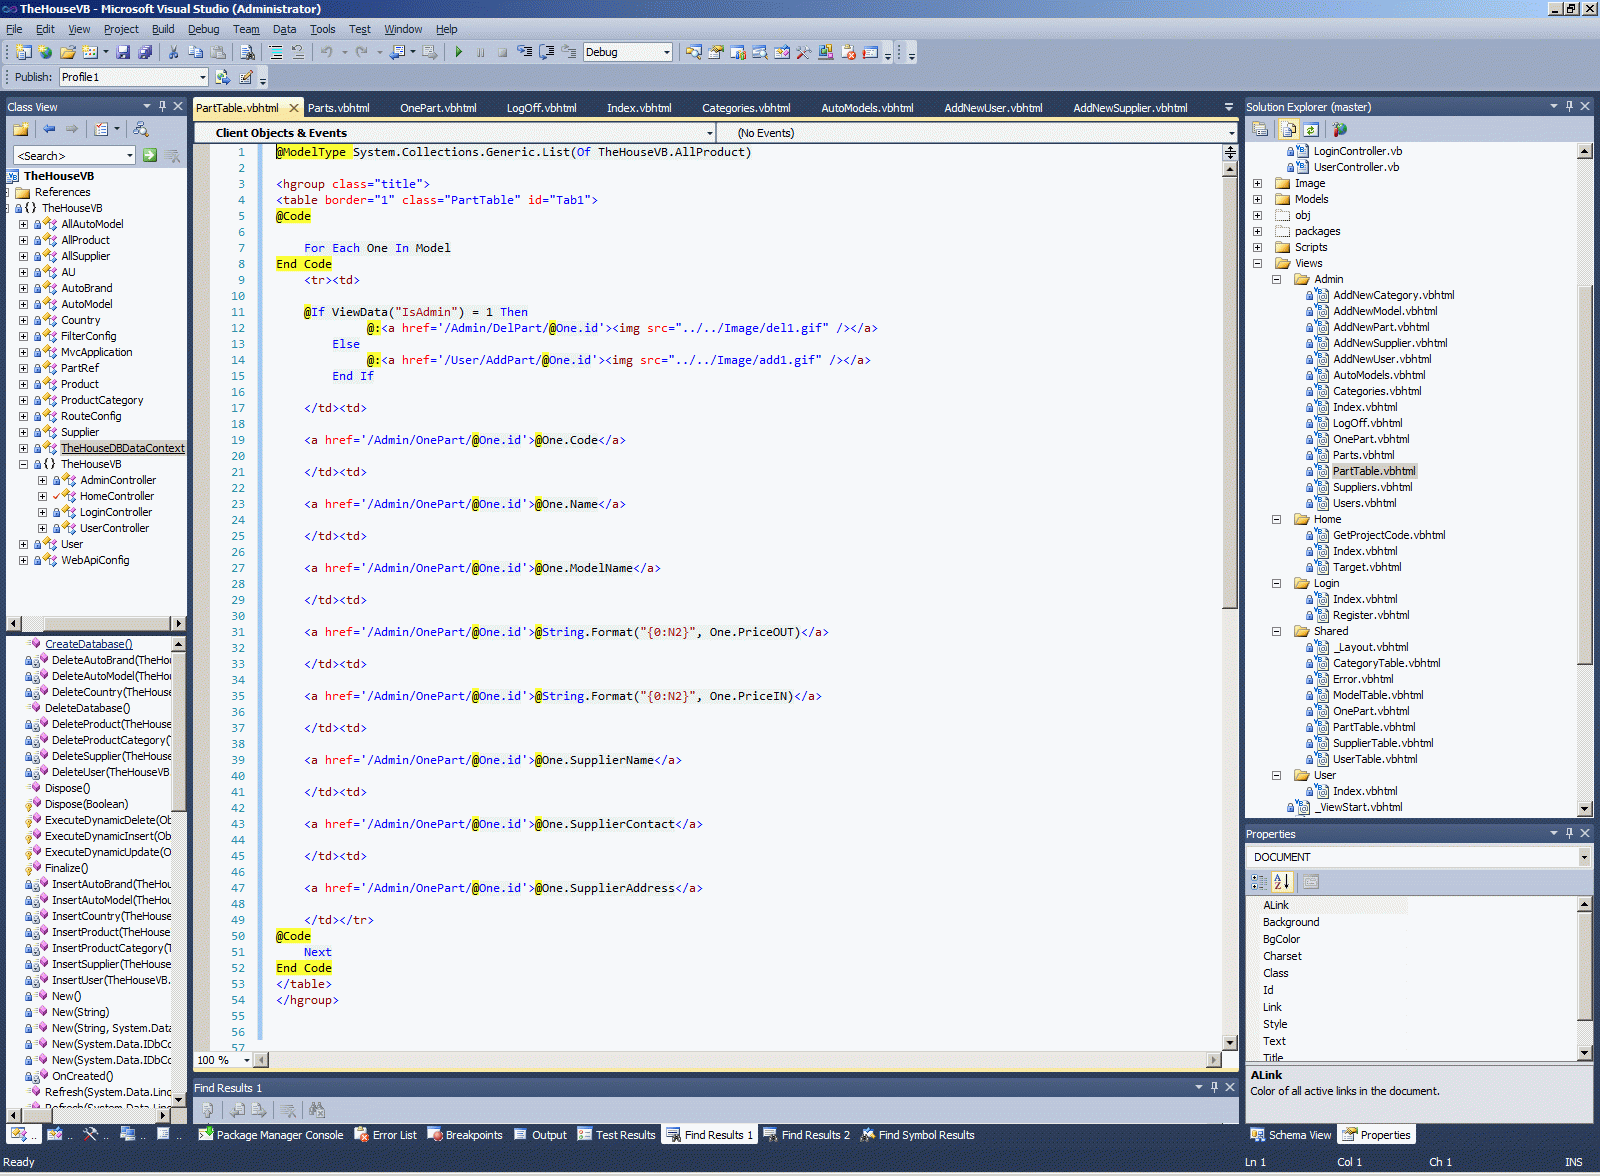Click Refresh in Solution Explorer toolbar

(1311, 129)
